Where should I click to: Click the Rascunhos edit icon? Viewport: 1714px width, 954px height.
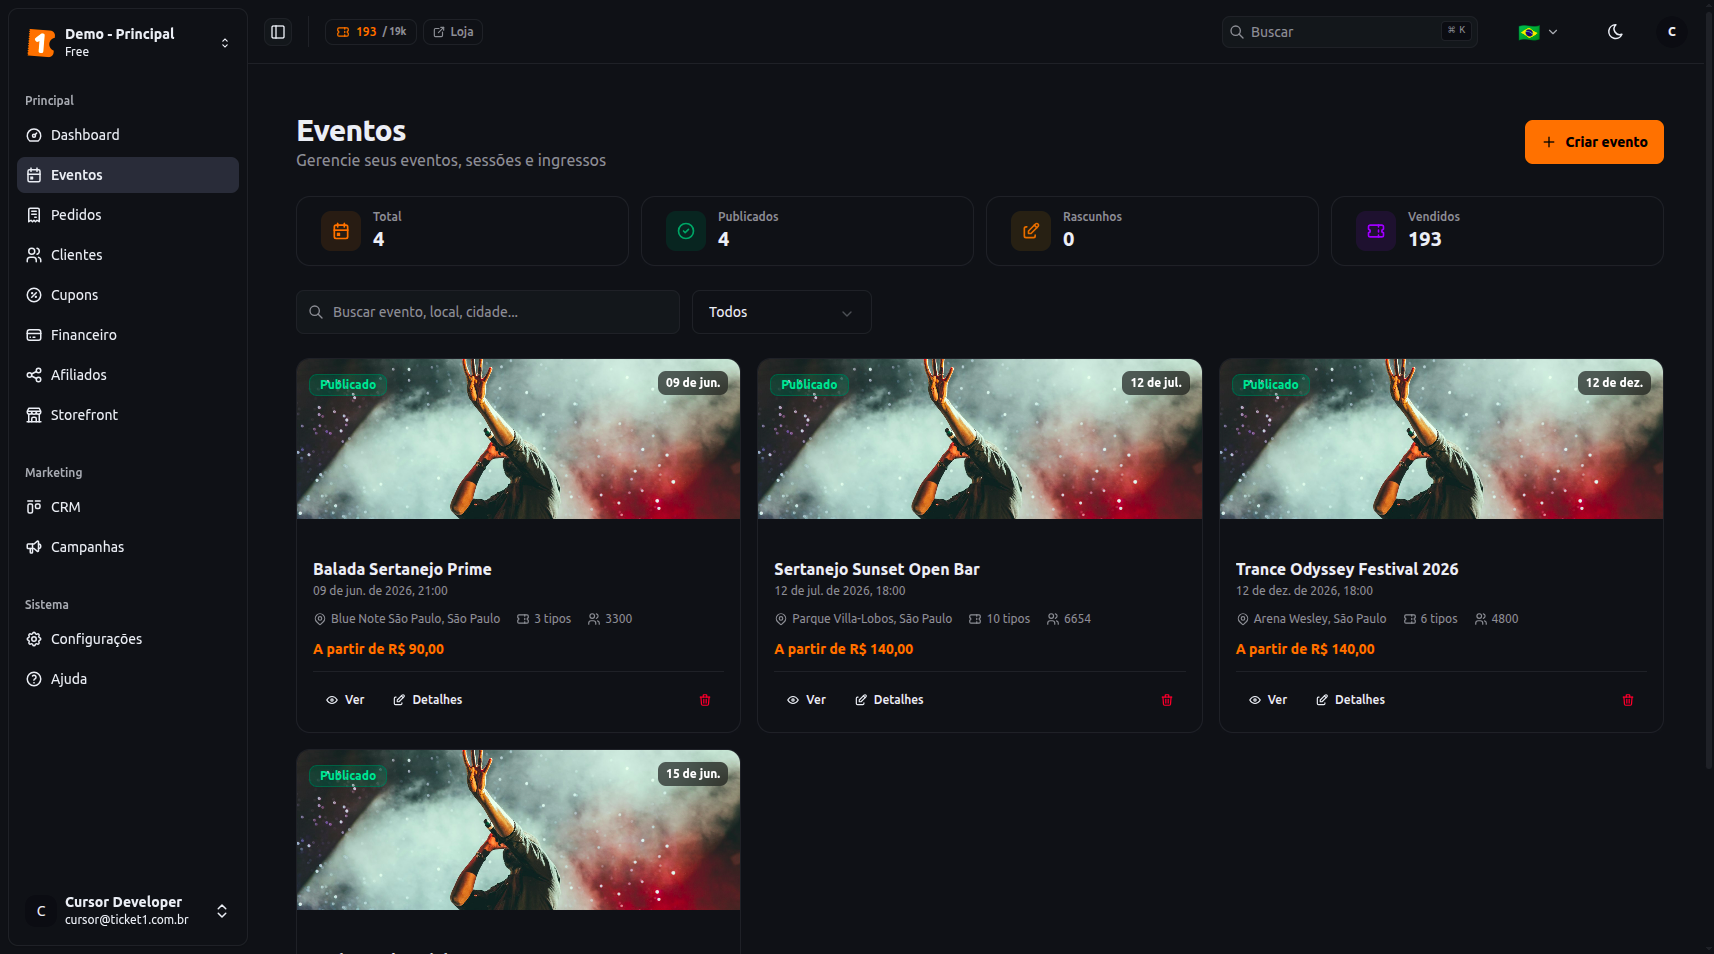1031,231
